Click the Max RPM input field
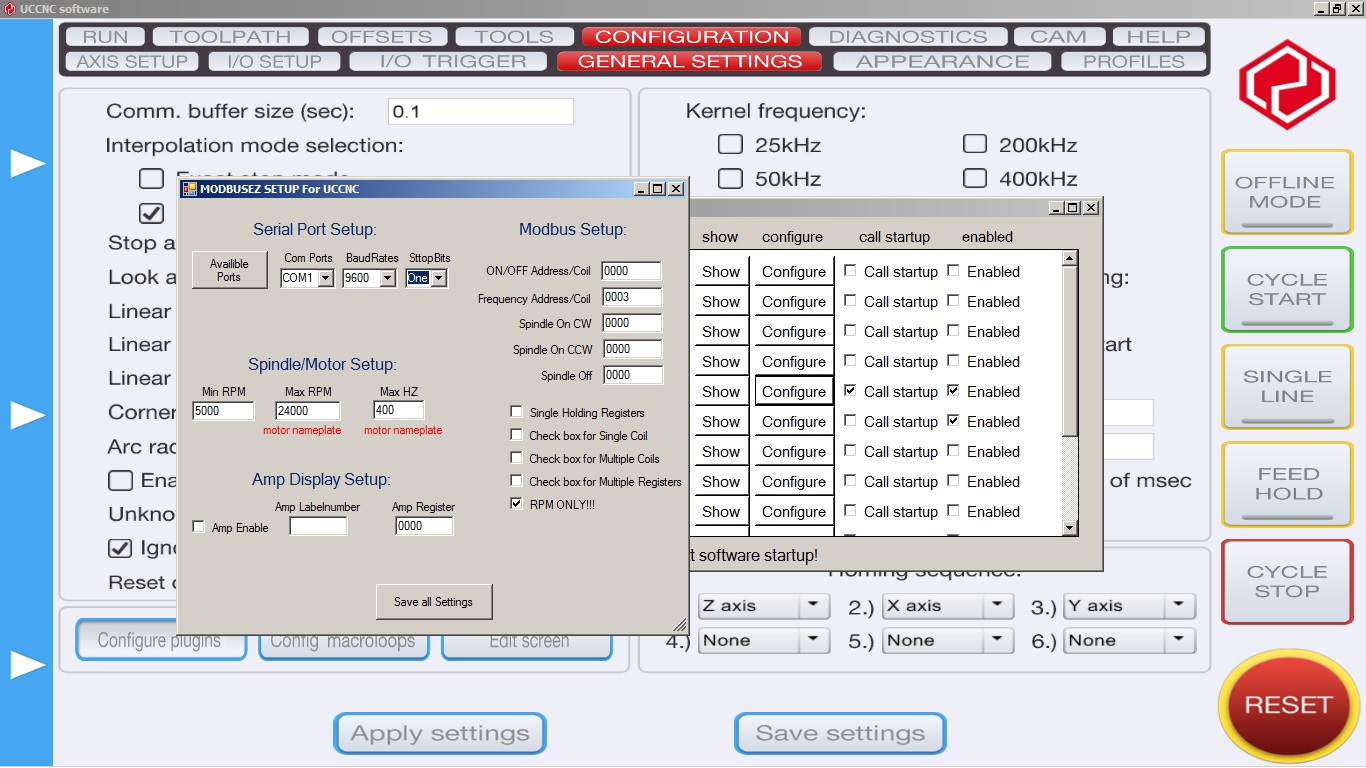Image resolution: width=1366 pixels, height=768 pixels. point(309,411)
